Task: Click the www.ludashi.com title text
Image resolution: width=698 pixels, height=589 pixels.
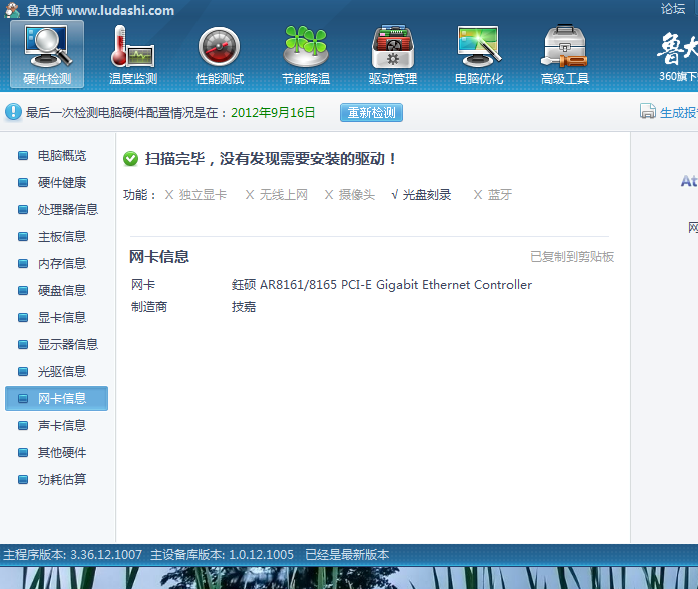Action: [120, 10]
